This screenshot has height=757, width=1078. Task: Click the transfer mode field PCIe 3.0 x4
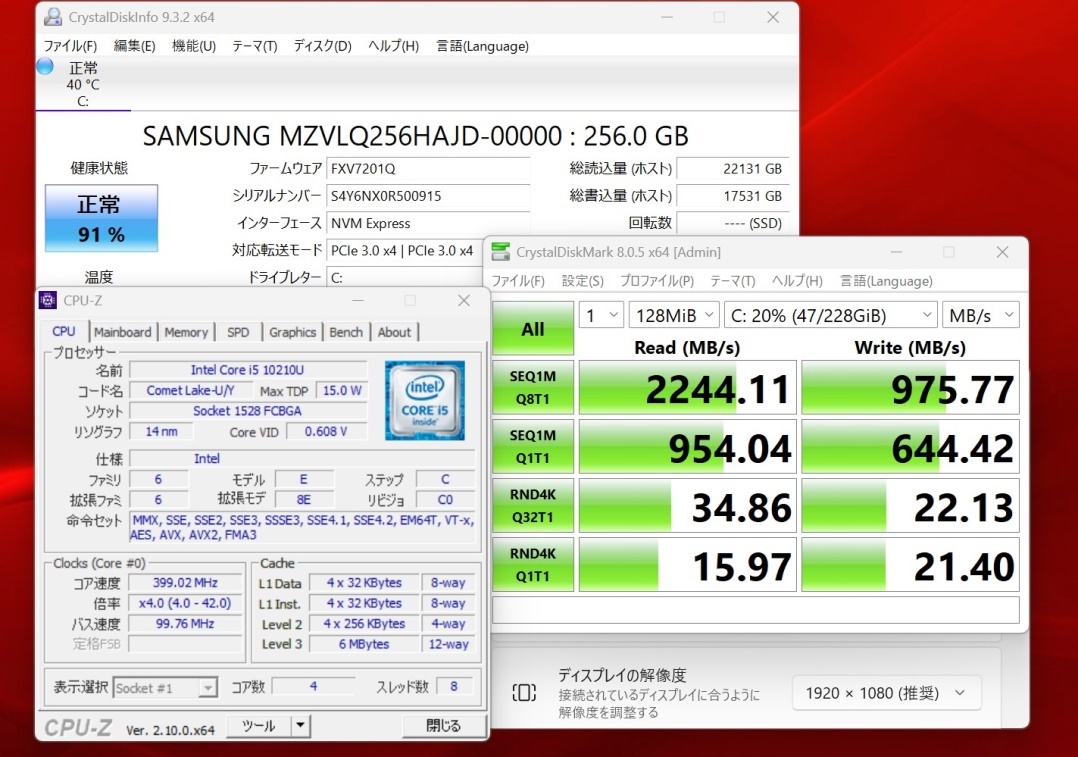point(406,251)
